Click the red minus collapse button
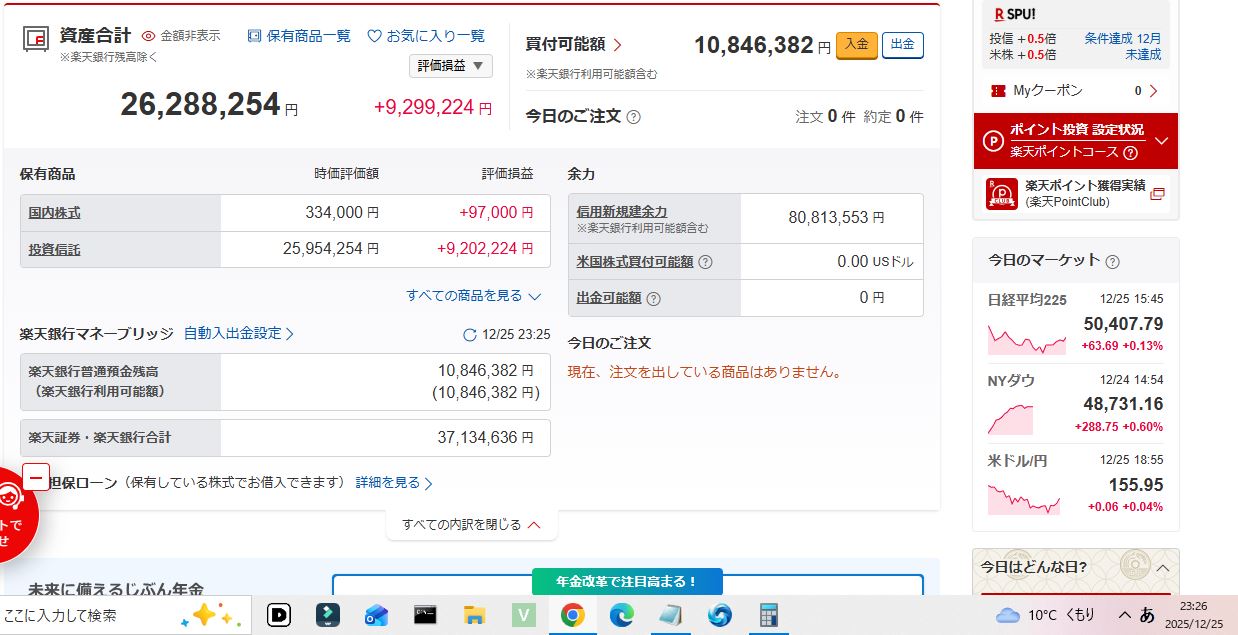Viewport: 1238px width, 635px height. pyautogui.click(x=36, y=477)
